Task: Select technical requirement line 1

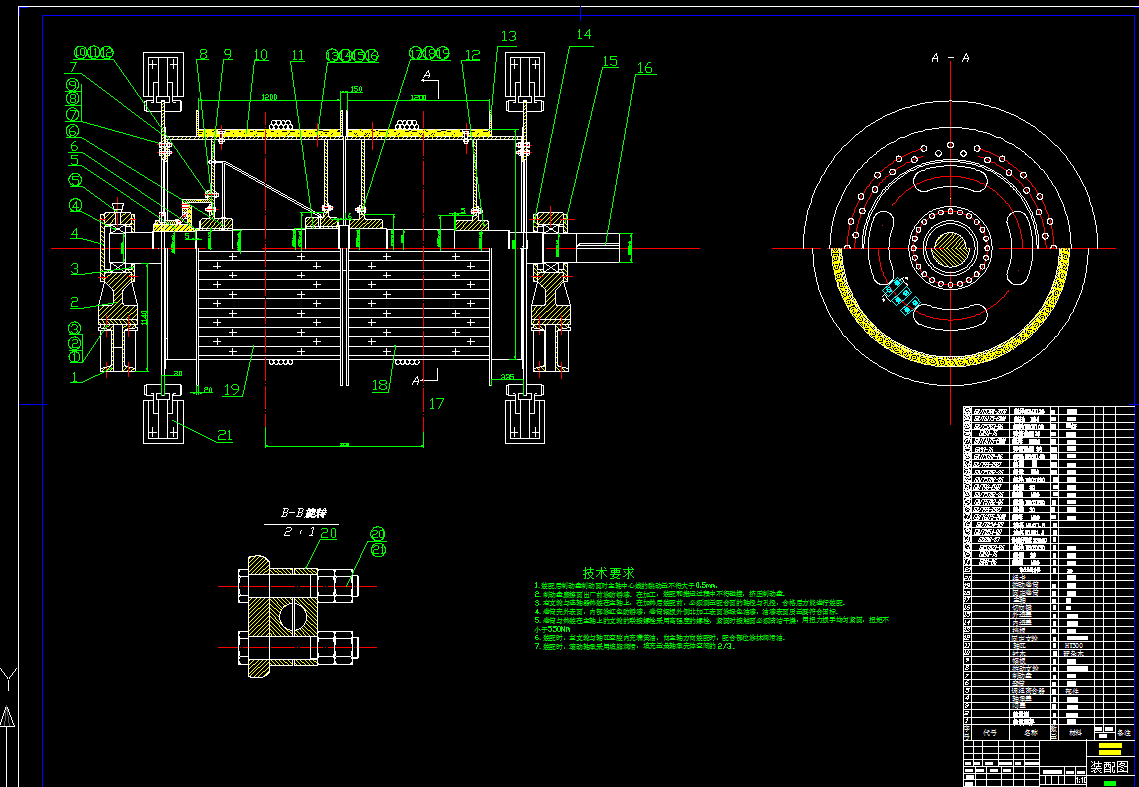Action: 626,586
